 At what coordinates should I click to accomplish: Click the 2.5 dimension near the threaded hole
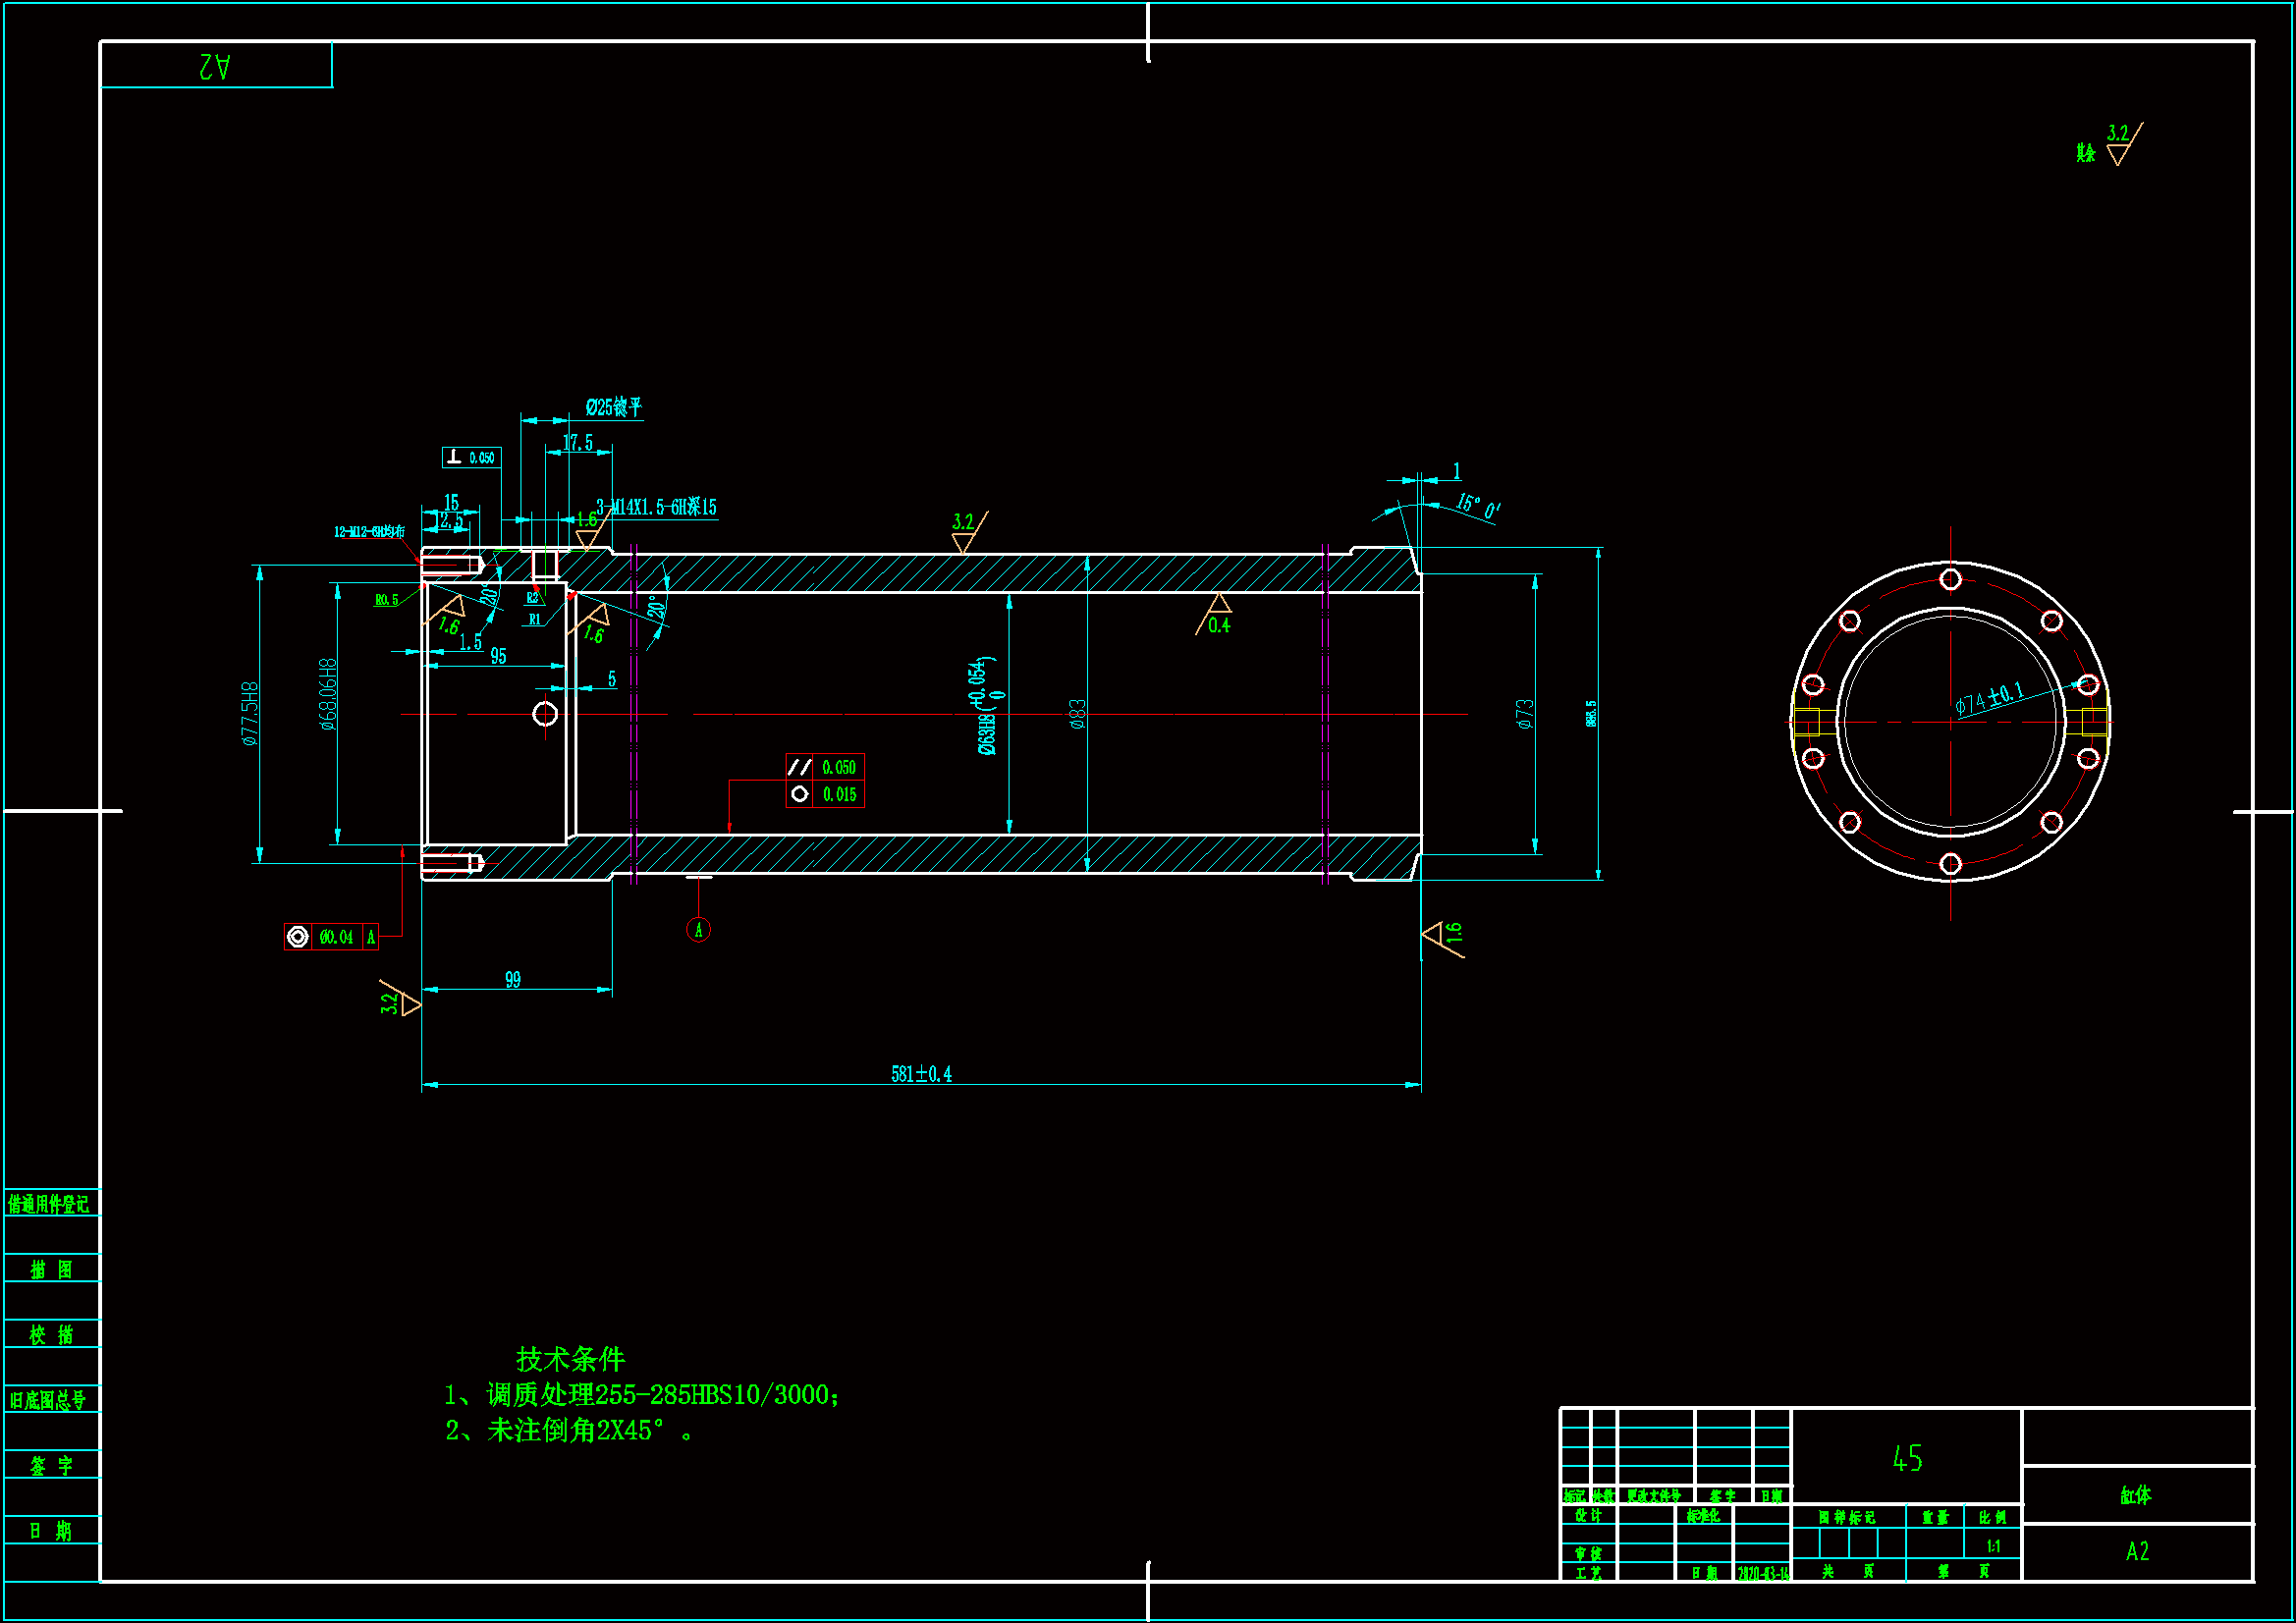[x=452, y=521]
